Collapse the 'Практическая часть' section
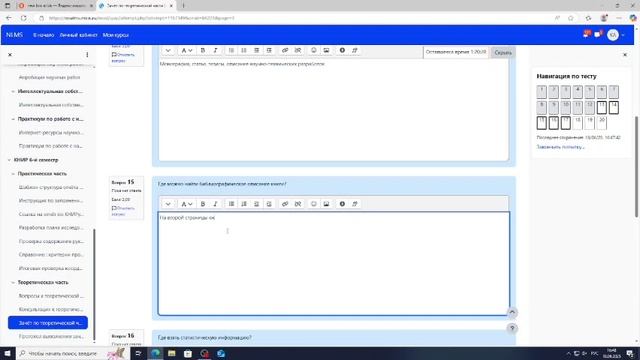The height and width of the screenshot is (360, 640). tap(13, 173)
